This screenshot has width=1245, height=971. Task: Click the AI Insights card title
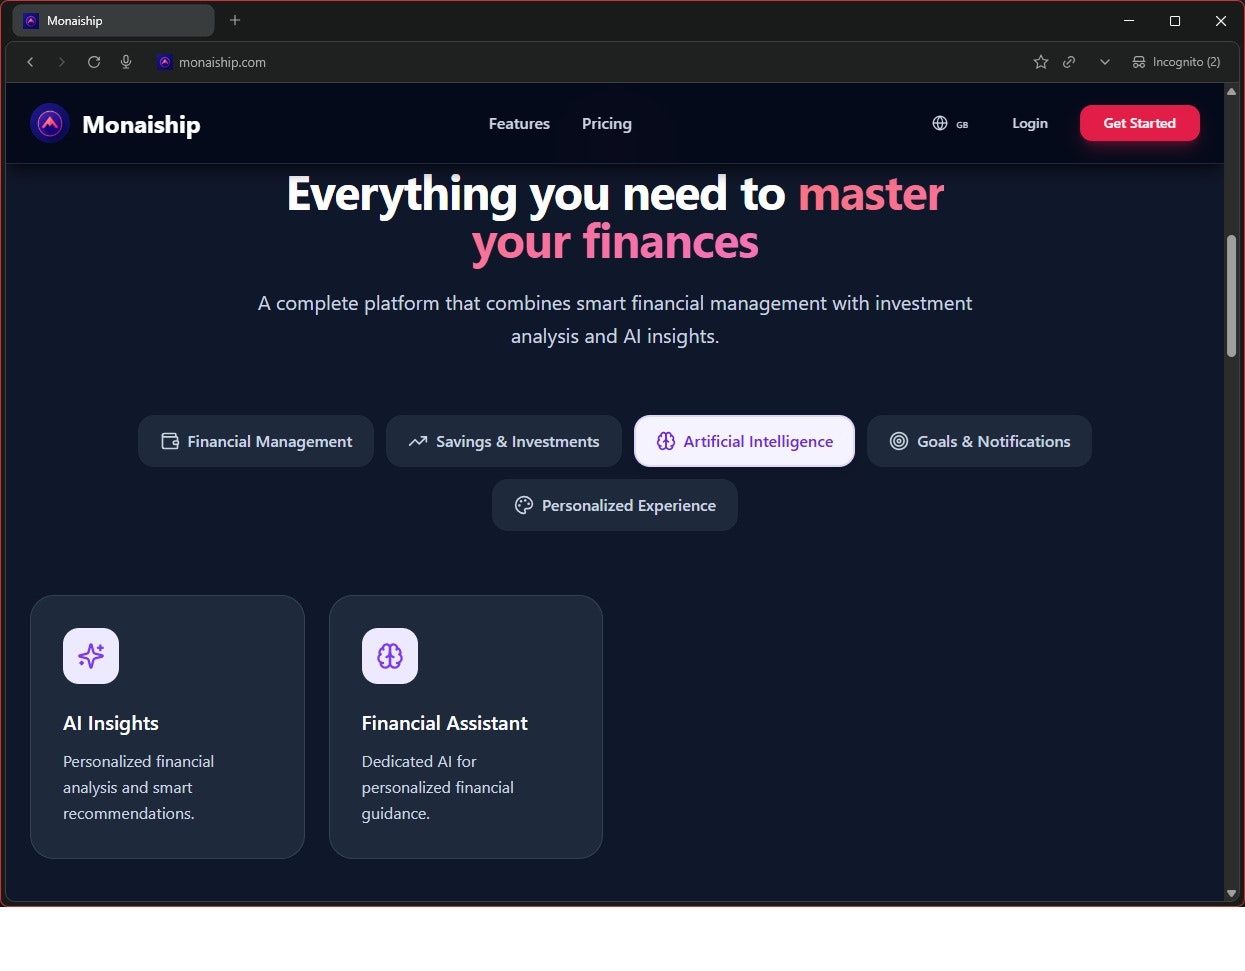point(111,723)
